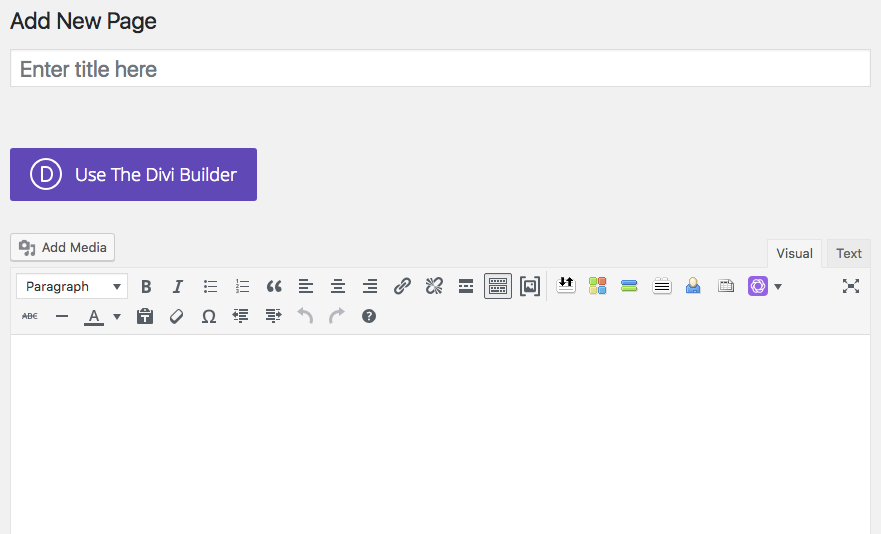Insert a bulleted list
The image size is (881, 534).
pos(210,287)
